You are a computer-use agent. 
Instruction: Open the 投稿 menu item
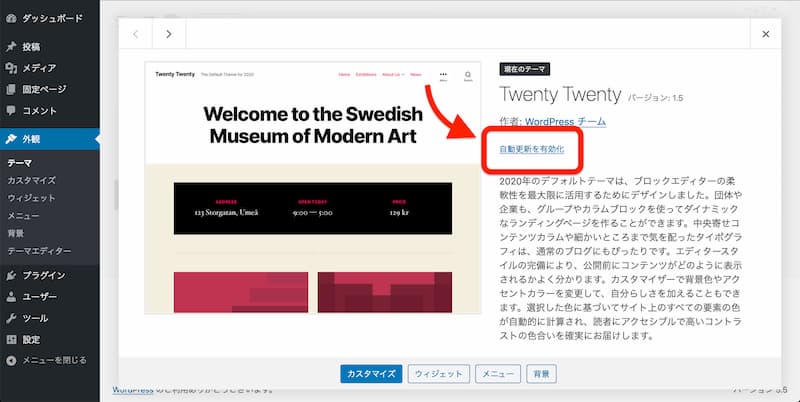[x=50, y=47]
